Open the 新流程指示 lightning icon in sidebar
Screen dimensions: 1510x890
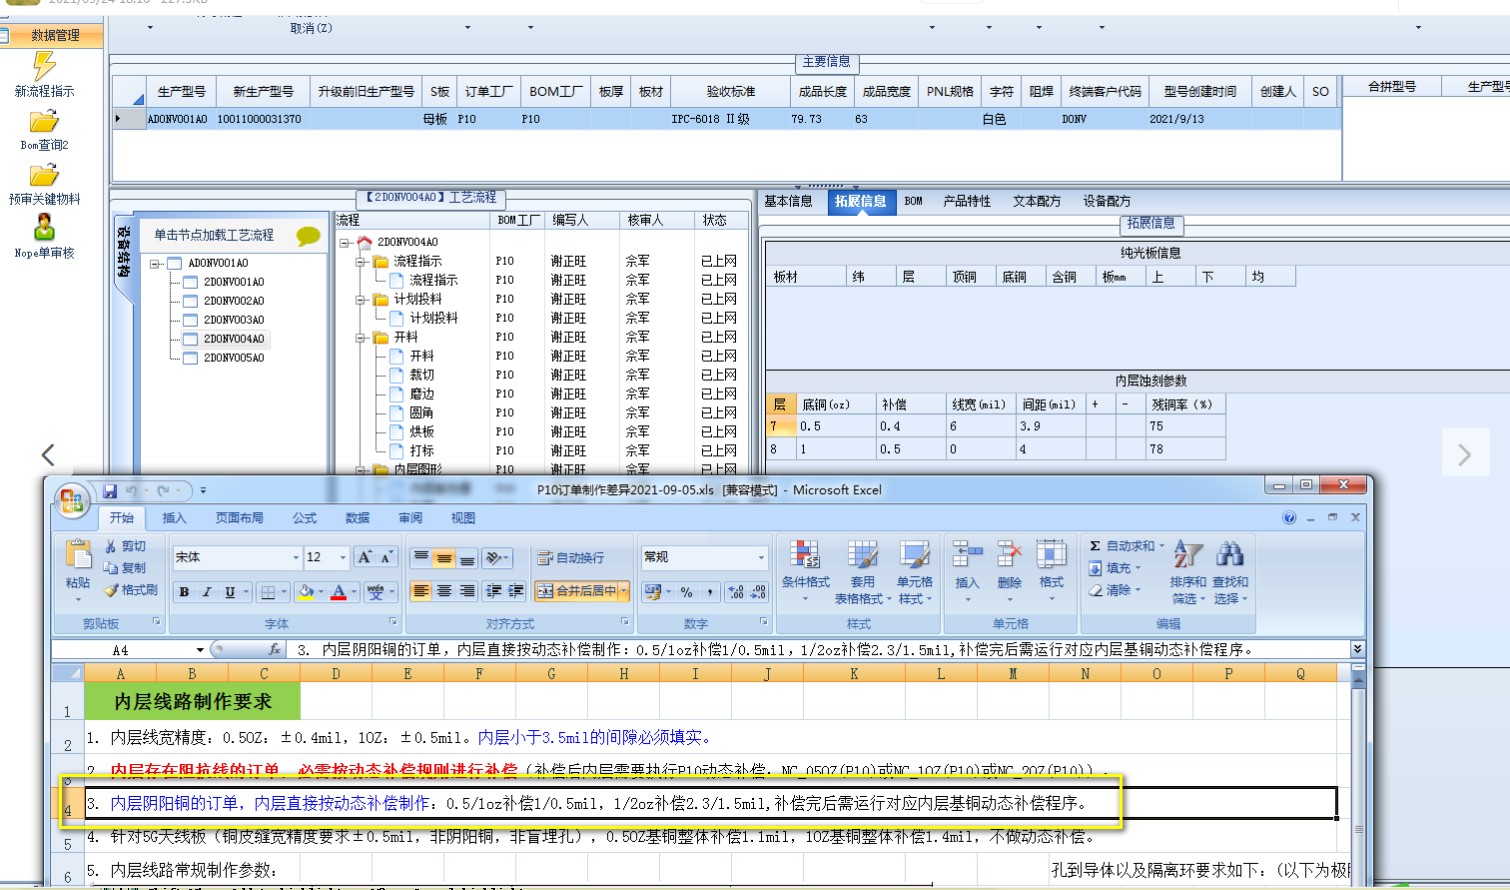pos(44,66)
